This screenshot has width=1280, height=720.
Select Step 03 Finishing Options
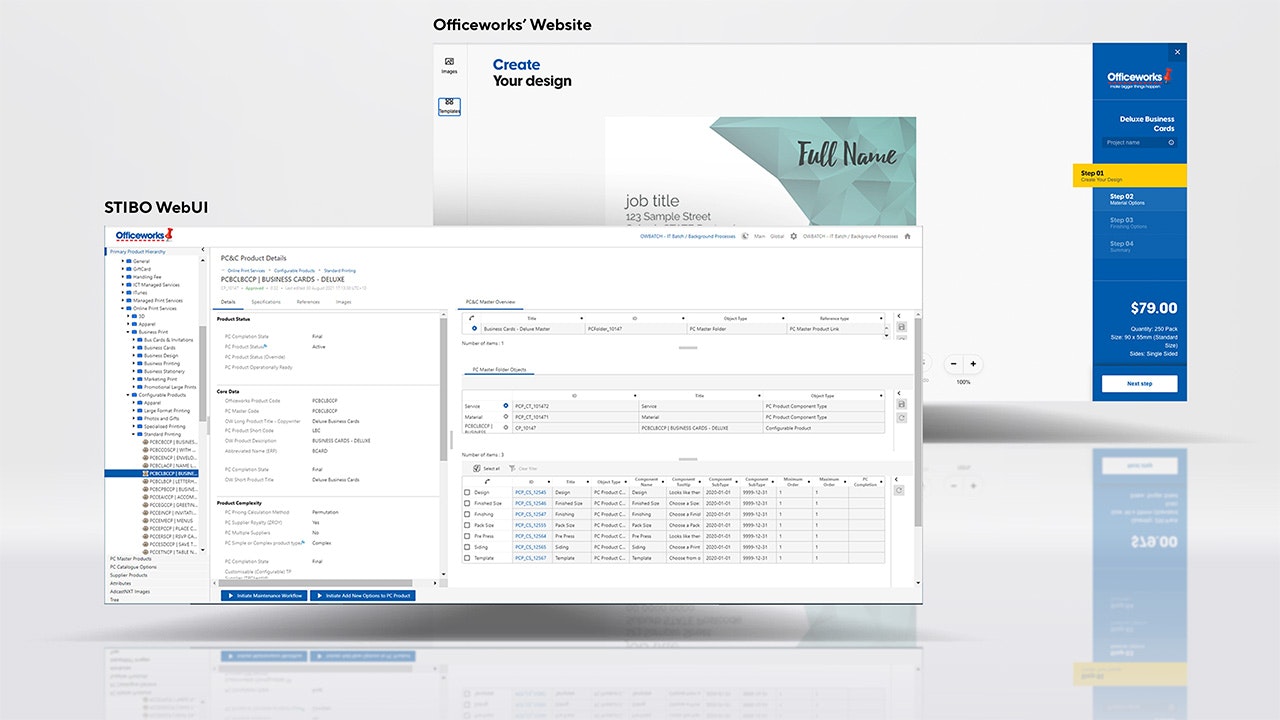pos(1139,223)
